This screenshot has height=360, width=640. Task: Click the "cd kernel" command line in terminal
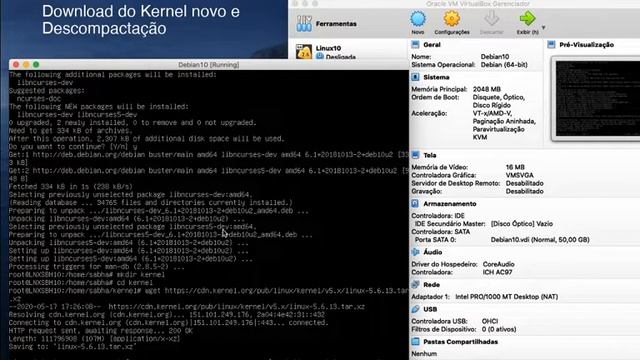click(81, 282)
